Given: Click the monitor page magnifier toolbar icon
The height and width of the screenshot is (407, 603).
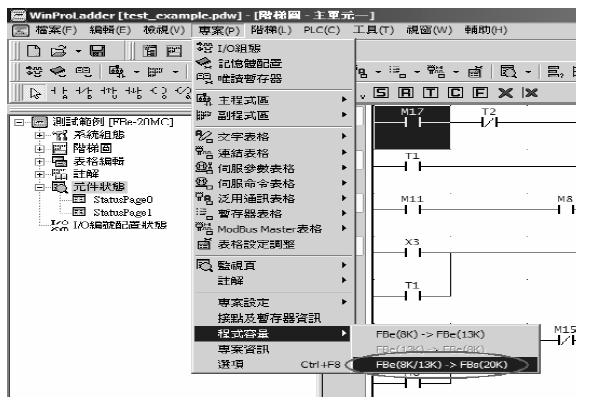Looking at the screenshot, I should [508, 72].
